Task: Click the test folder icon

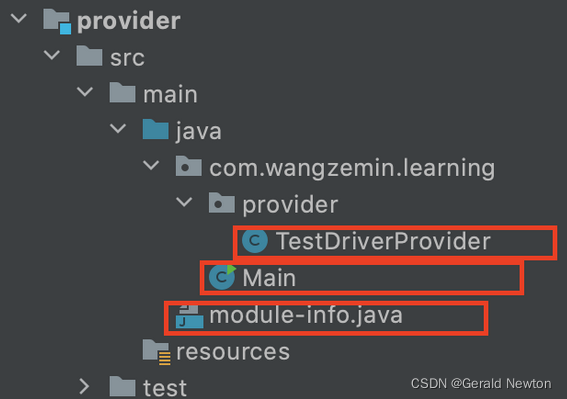Action: tap(123, 386)
